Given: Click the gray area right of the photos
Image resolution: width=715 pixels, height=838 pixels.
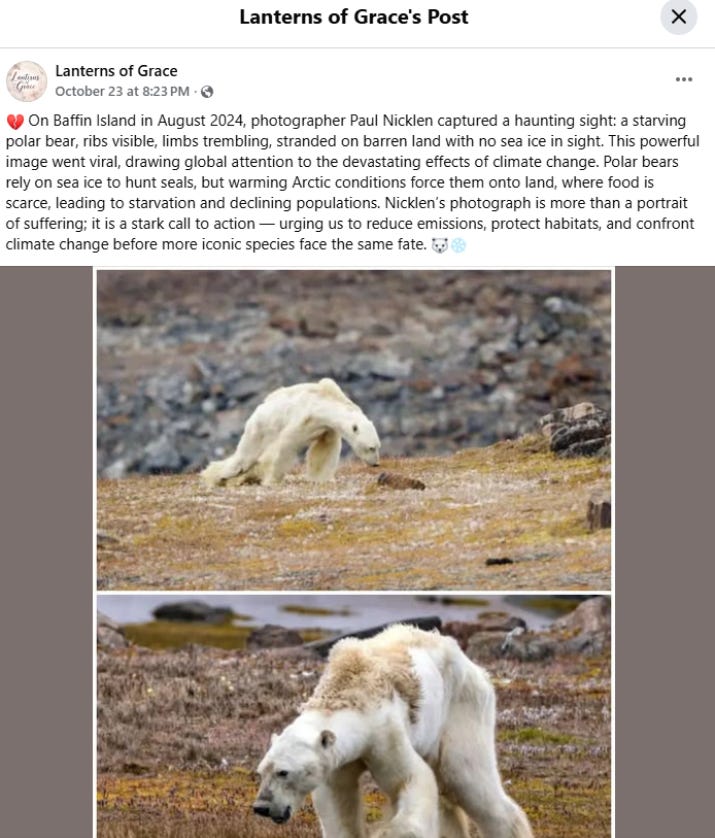Looking at the screenshot, I should tap(665, 552).
